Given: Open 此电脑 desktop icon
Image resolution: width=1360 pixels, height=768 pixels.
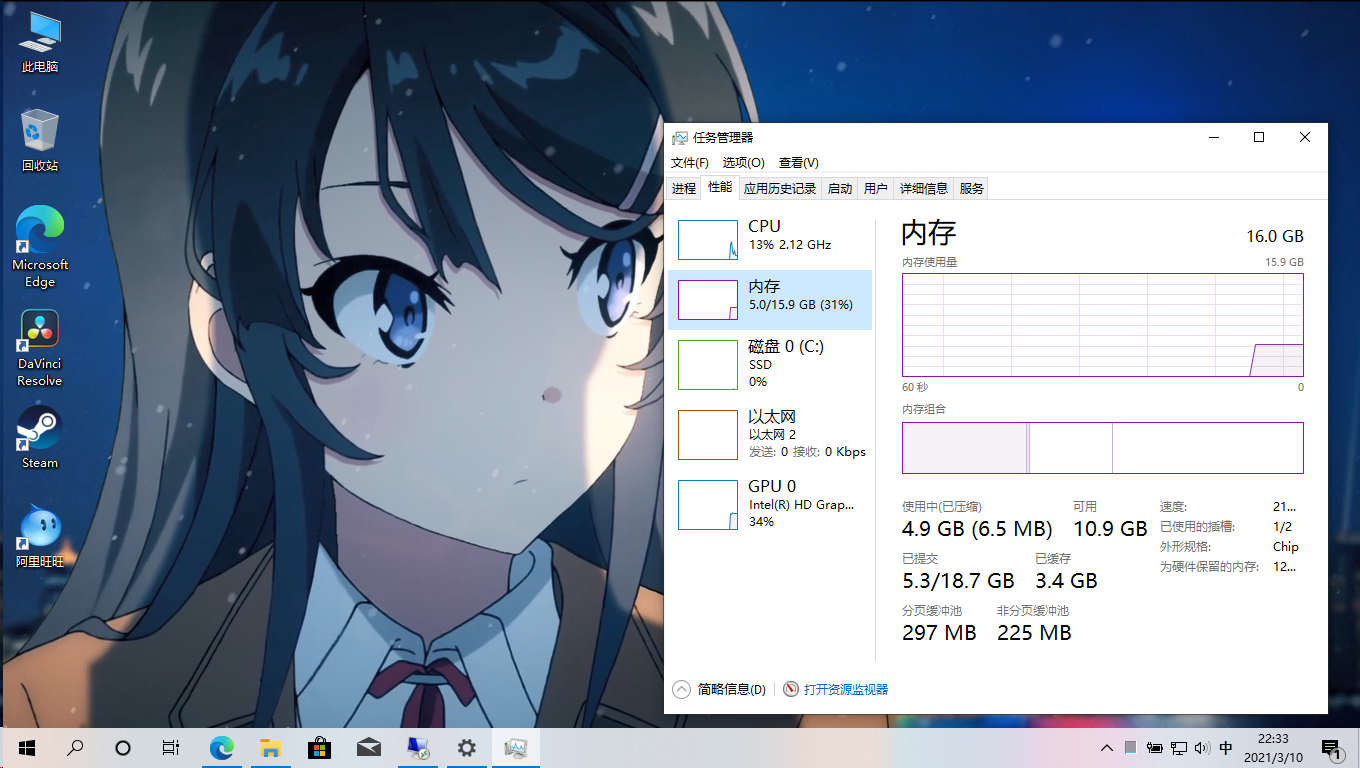Looking at the screenshot, I should coord(40,43).
